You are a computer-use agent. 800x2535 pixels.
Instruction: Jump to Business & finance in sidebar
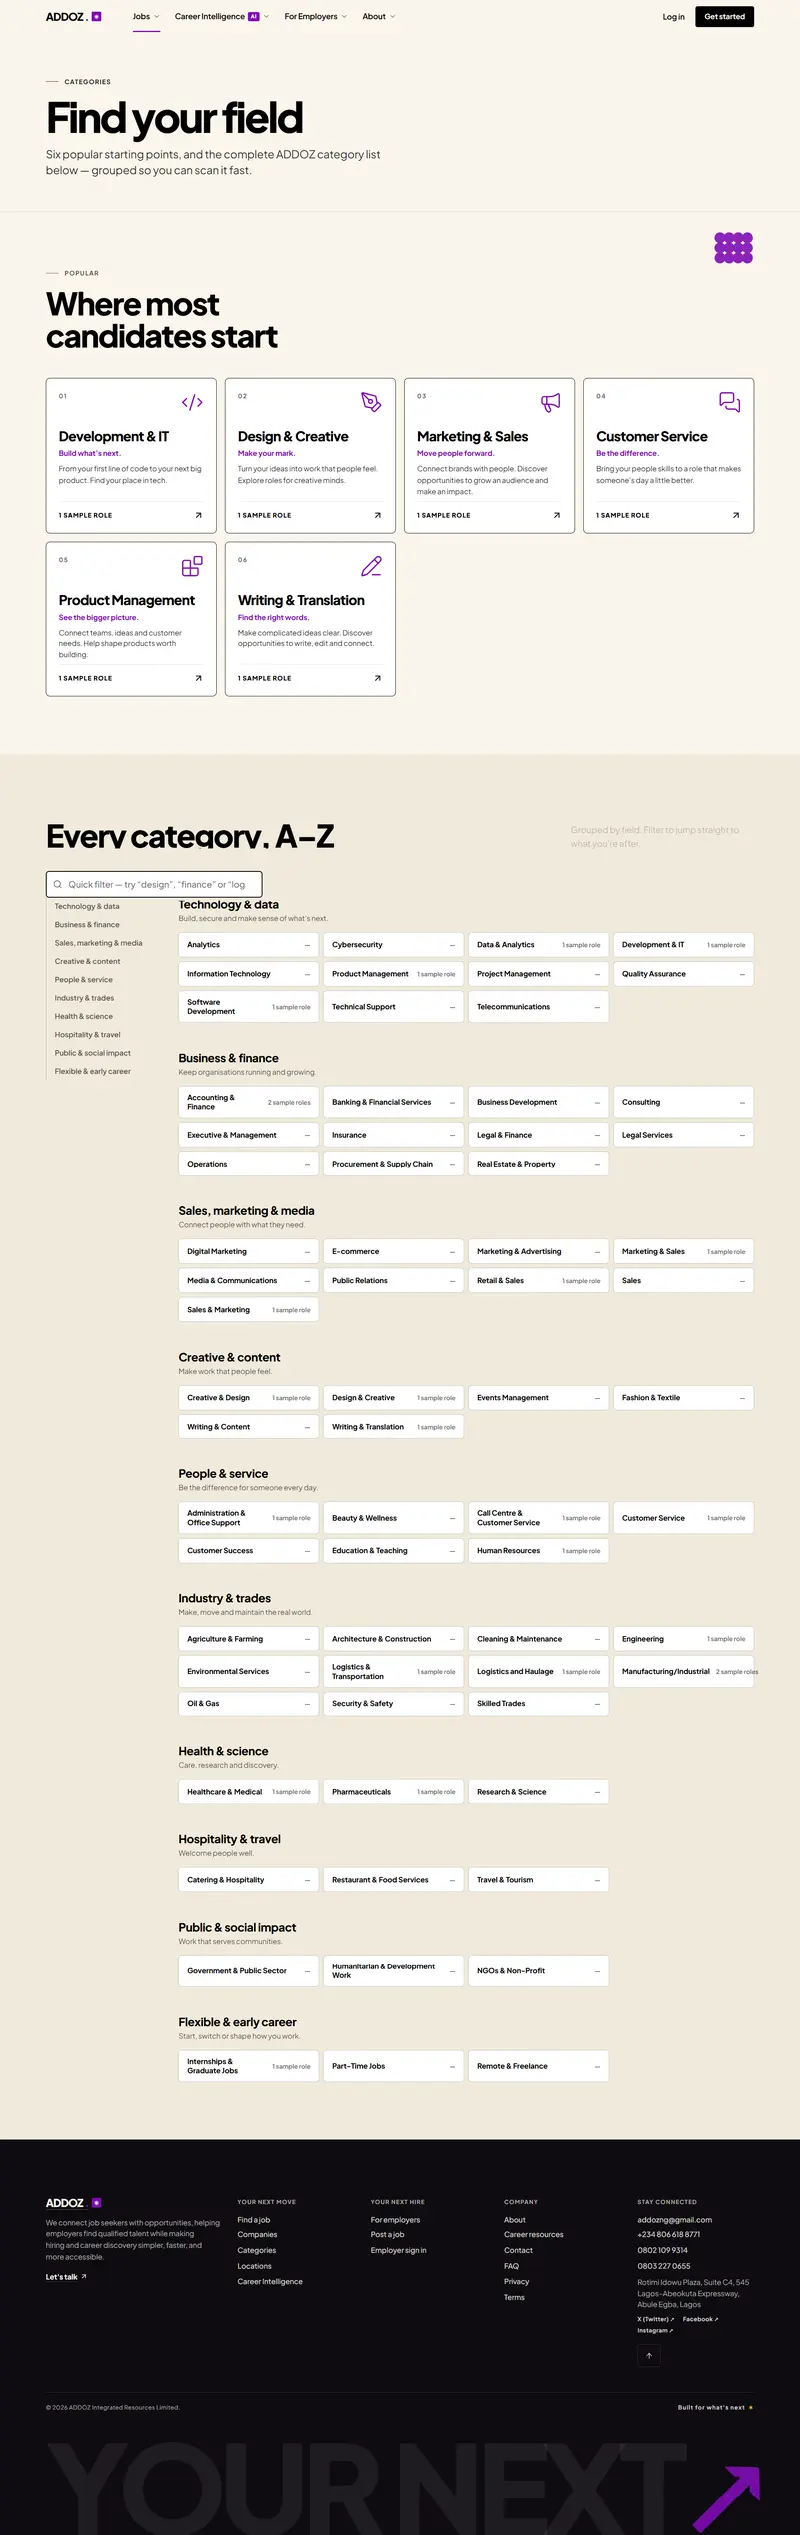click(87, 925)
